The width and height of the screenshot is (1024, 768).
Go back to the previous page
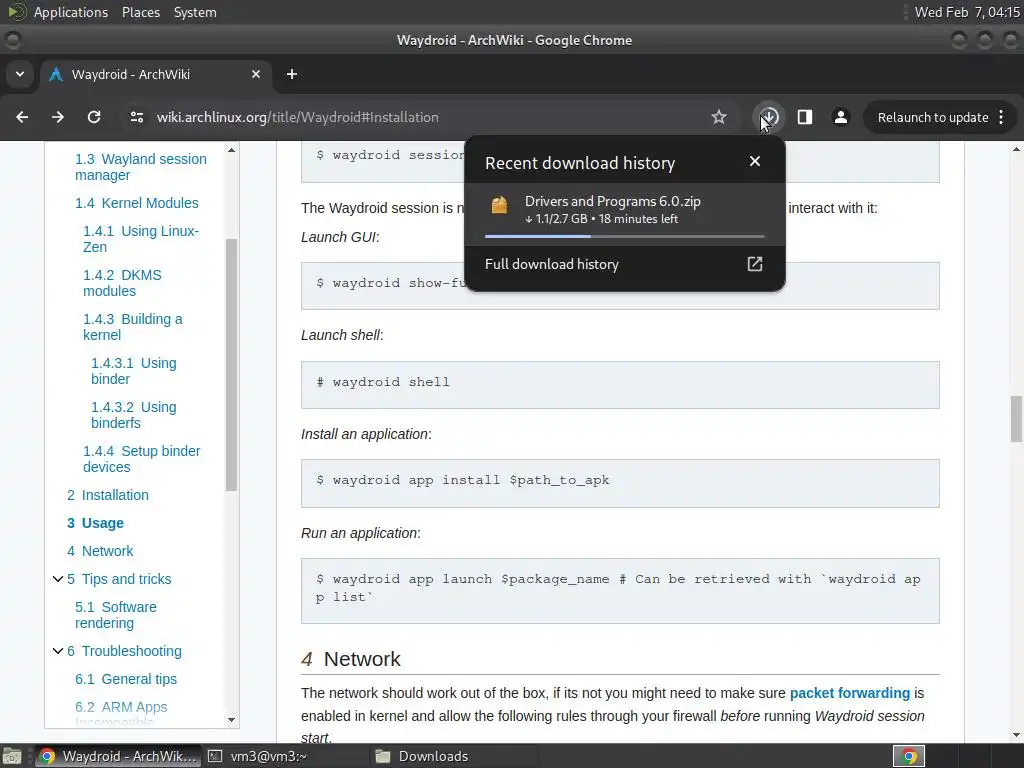22,117
